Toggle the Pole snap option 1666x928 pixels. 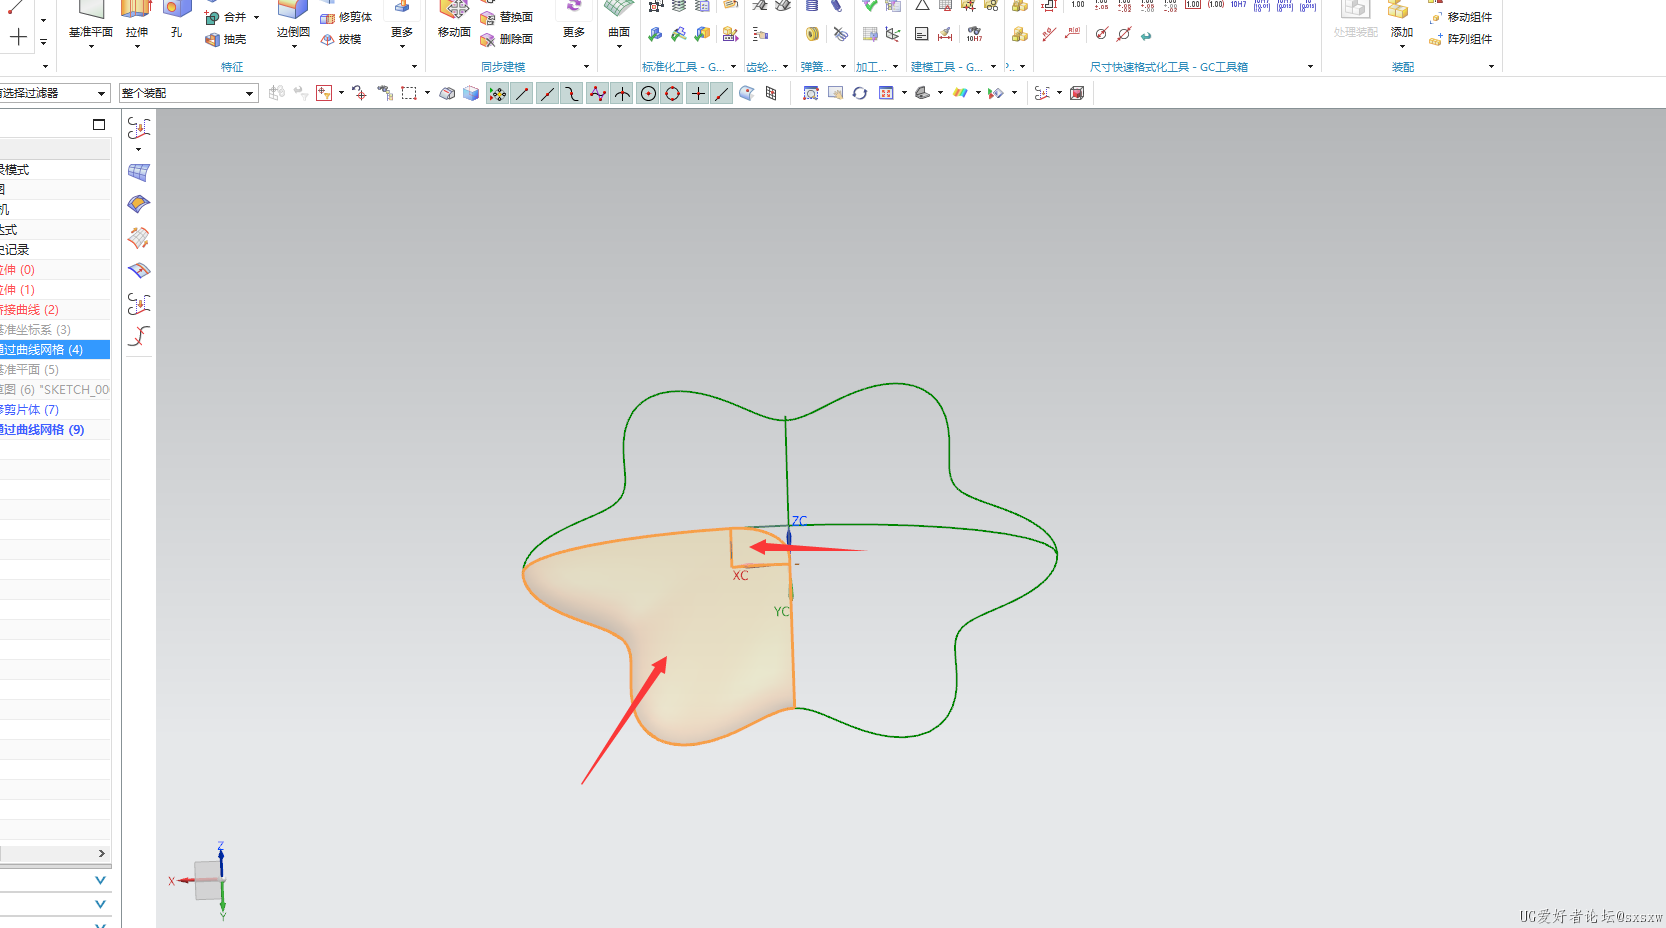point(597,93)
